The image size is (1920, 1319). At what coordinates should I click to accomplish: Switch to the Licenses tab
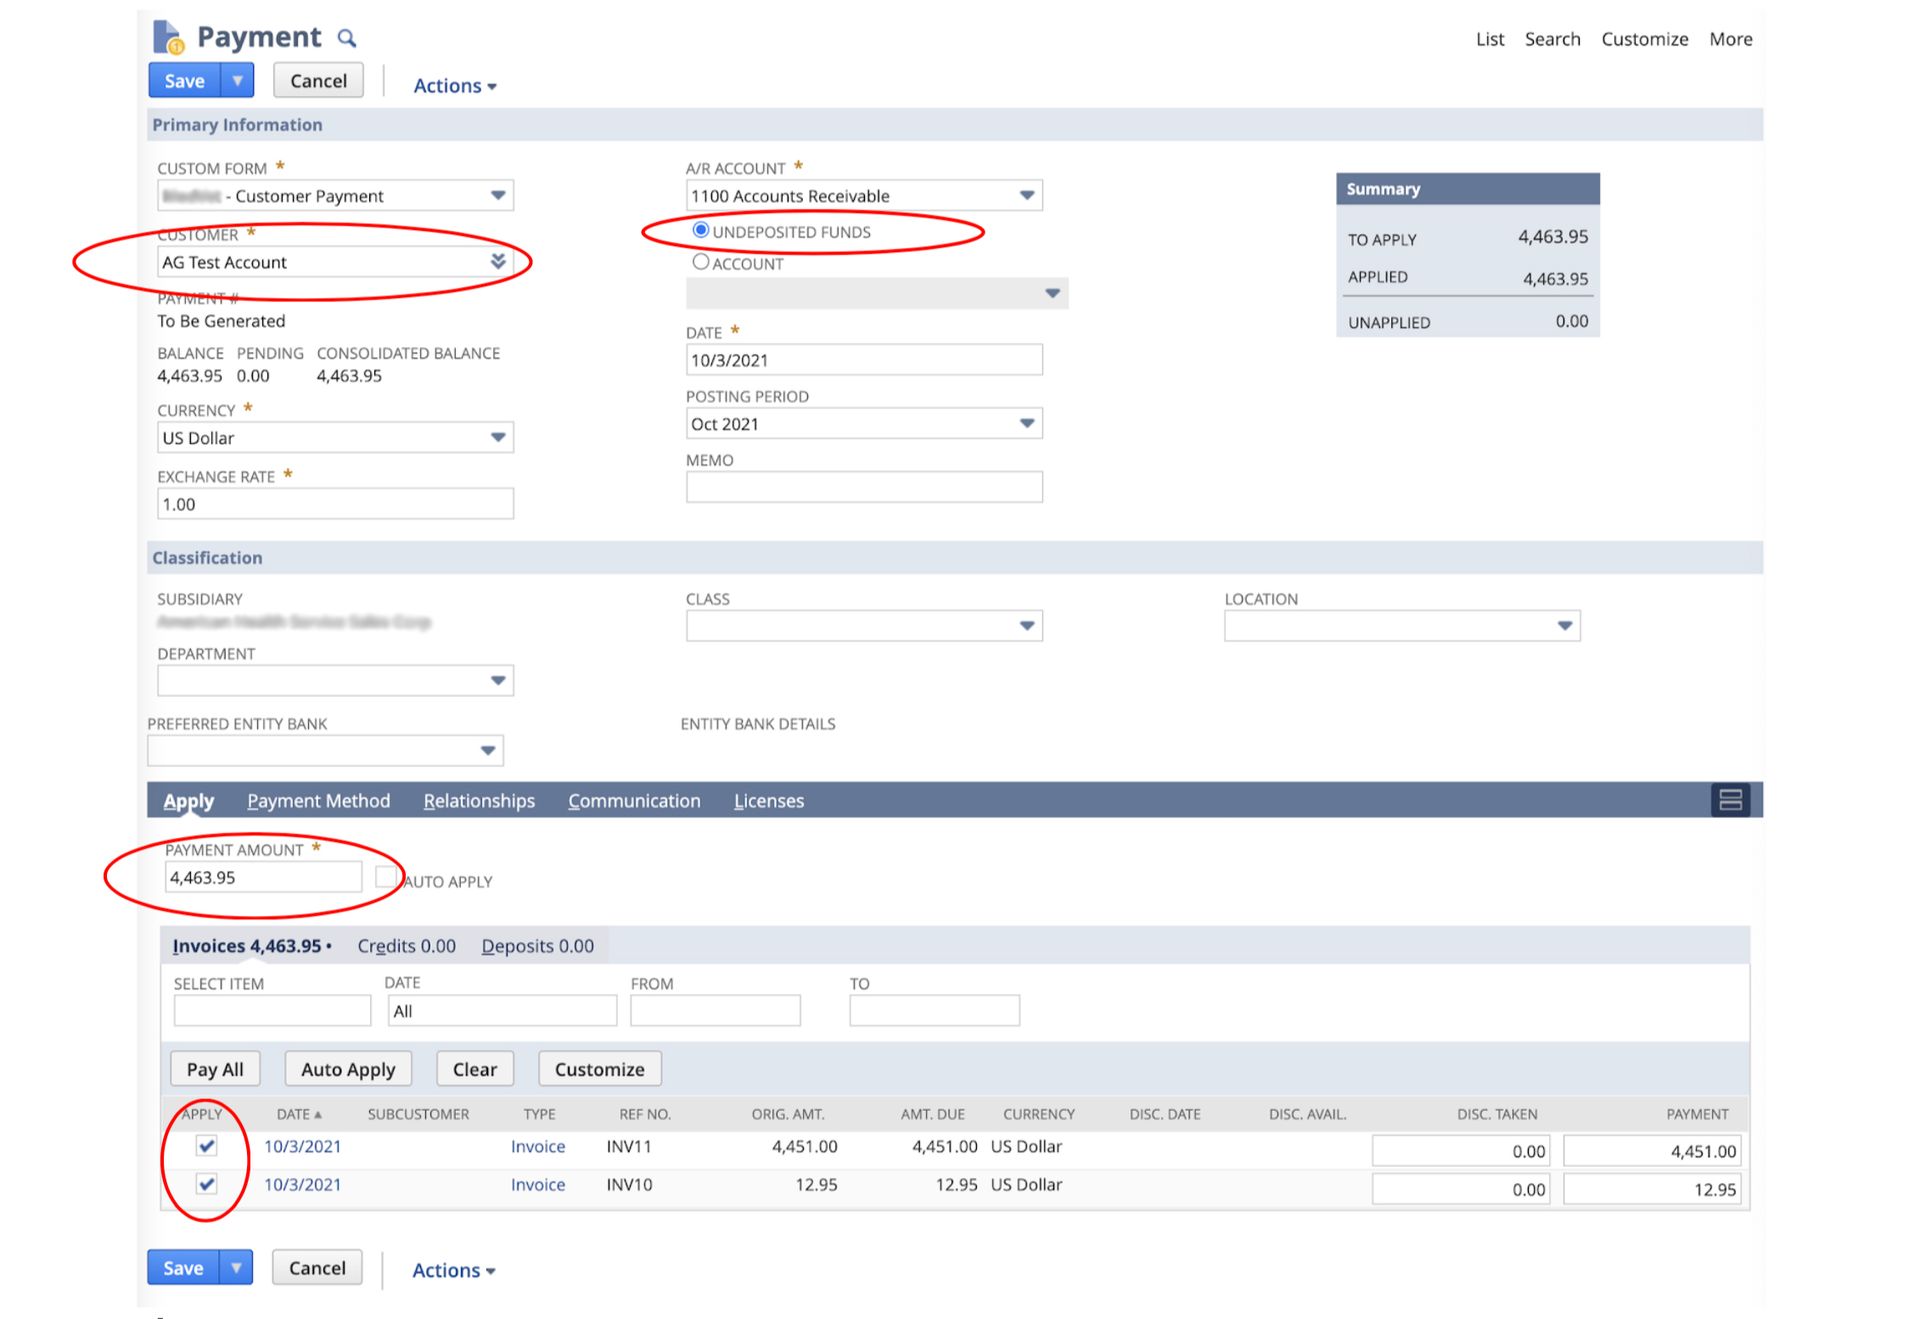click(769, 801)
